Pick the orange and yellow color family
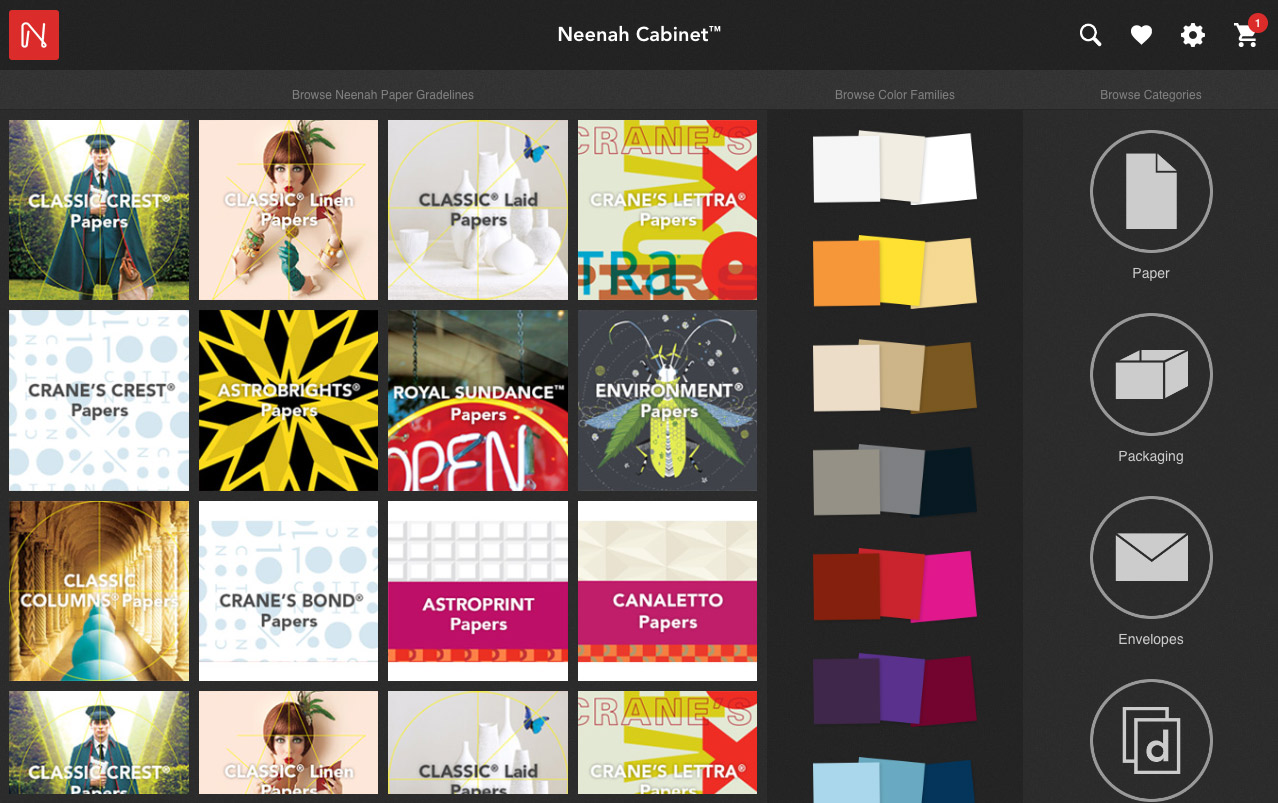Viewport: 1278px width, 803px height. 894,272
